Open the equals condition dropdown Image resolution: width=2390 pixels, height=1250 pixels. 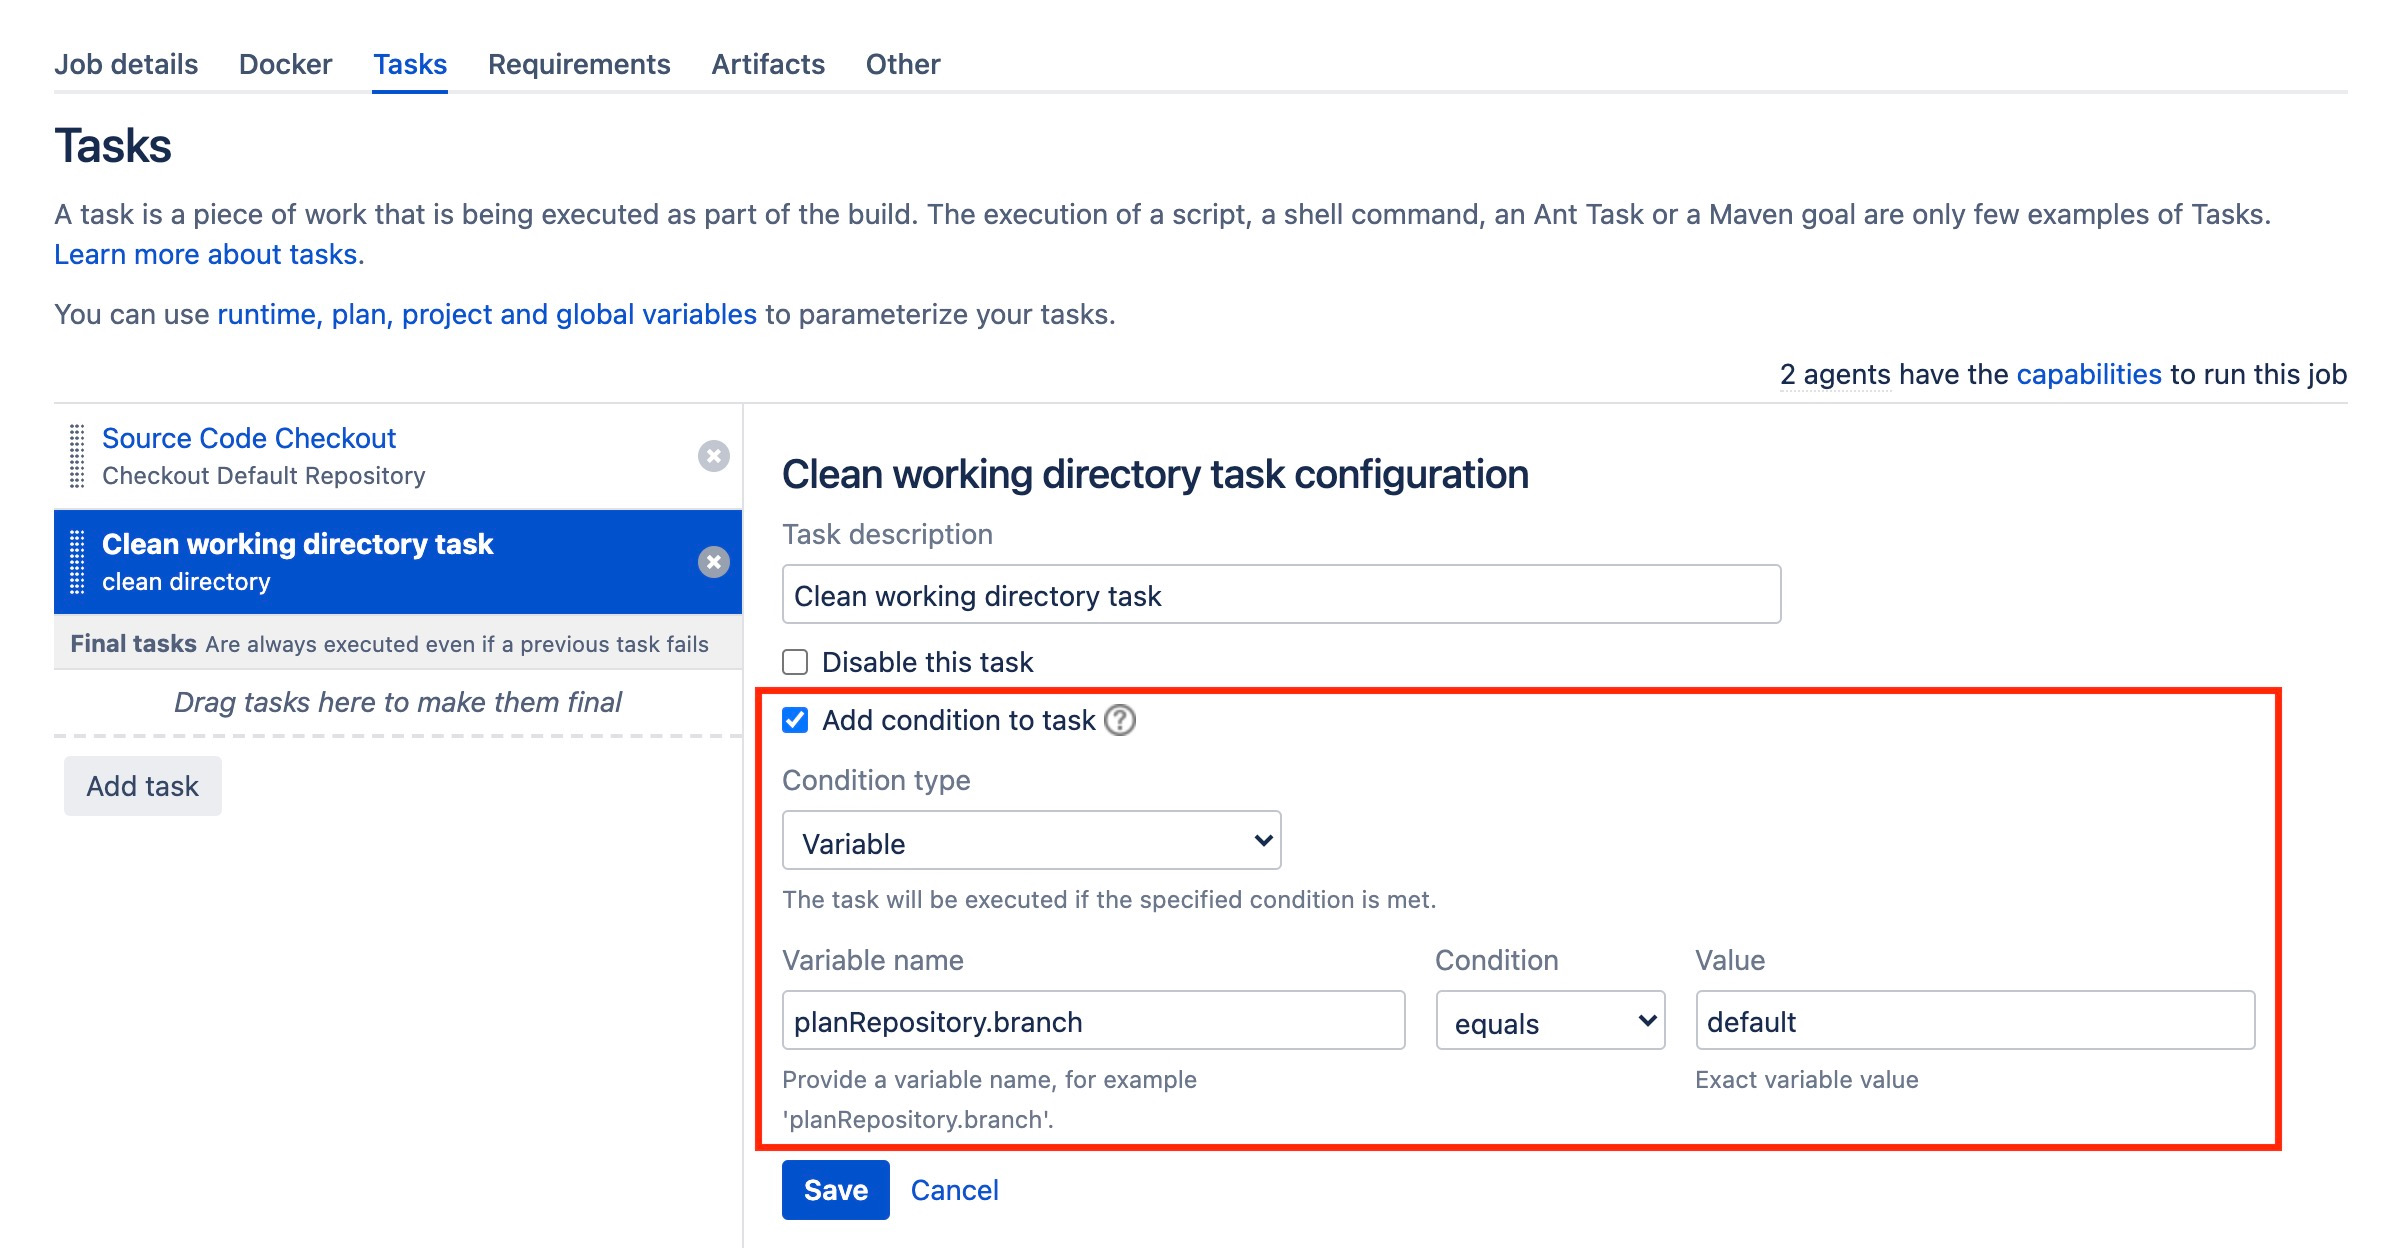point(1550,1021)
